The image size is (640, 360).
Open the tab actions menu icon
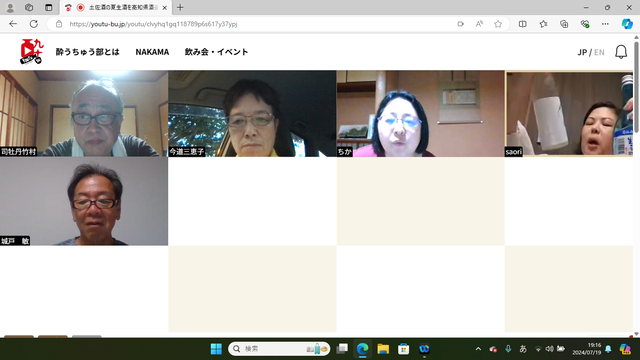[x=49, y=7]
